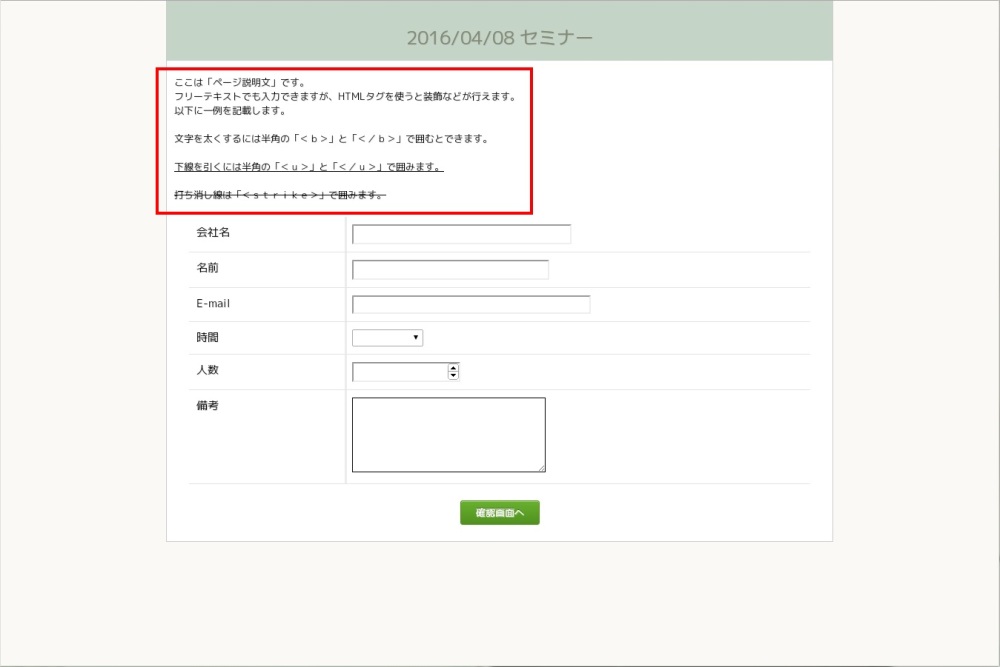Click the E-mail field label

tap(213, 303)
